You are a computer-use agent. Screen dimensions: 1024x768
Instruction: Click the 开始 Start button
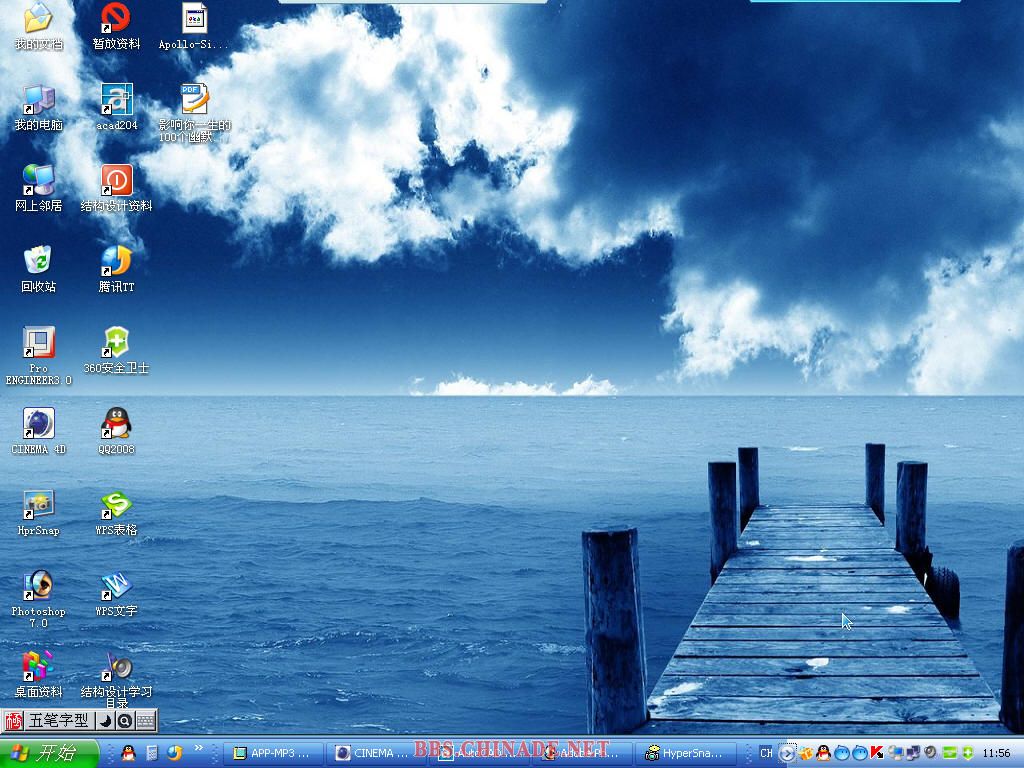[49, 753]
